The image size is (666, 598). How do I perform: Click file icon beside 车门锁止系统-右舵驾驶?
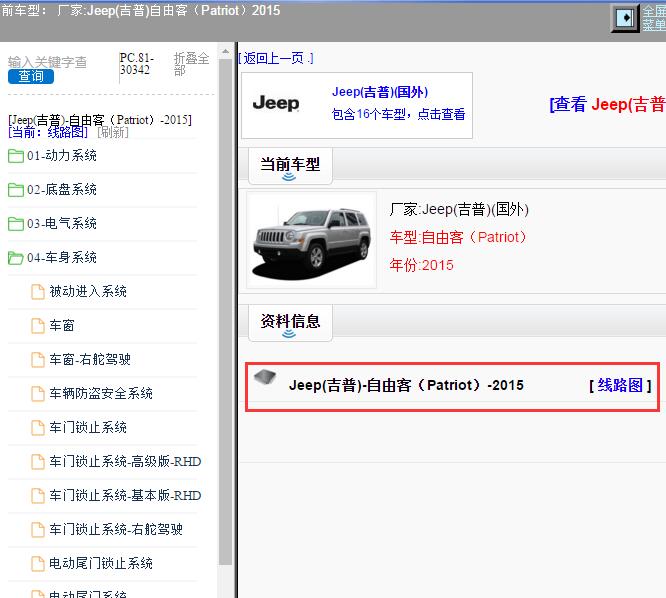[38, 530]
